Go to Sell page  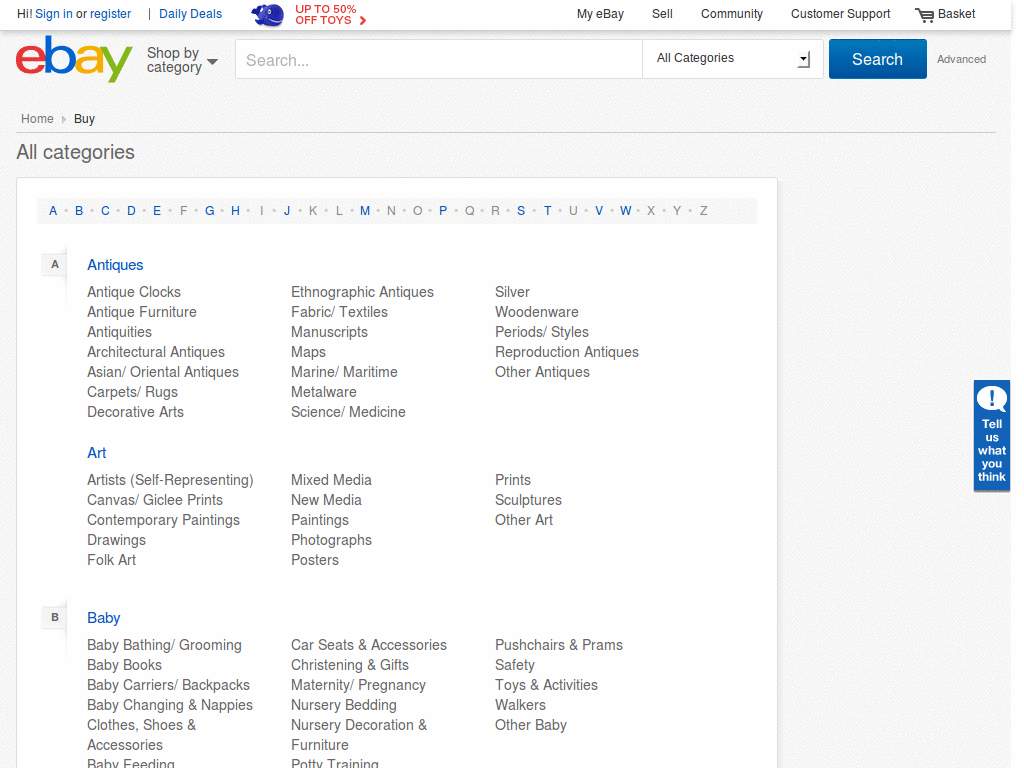662,14
